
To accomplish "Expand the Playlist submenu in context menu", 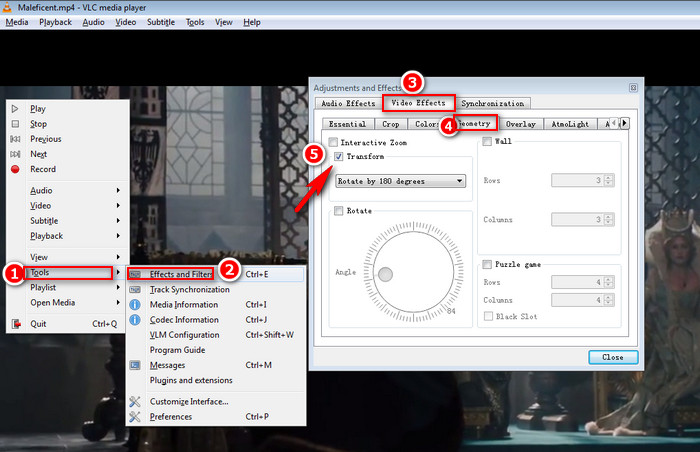I will pos(68,288).
